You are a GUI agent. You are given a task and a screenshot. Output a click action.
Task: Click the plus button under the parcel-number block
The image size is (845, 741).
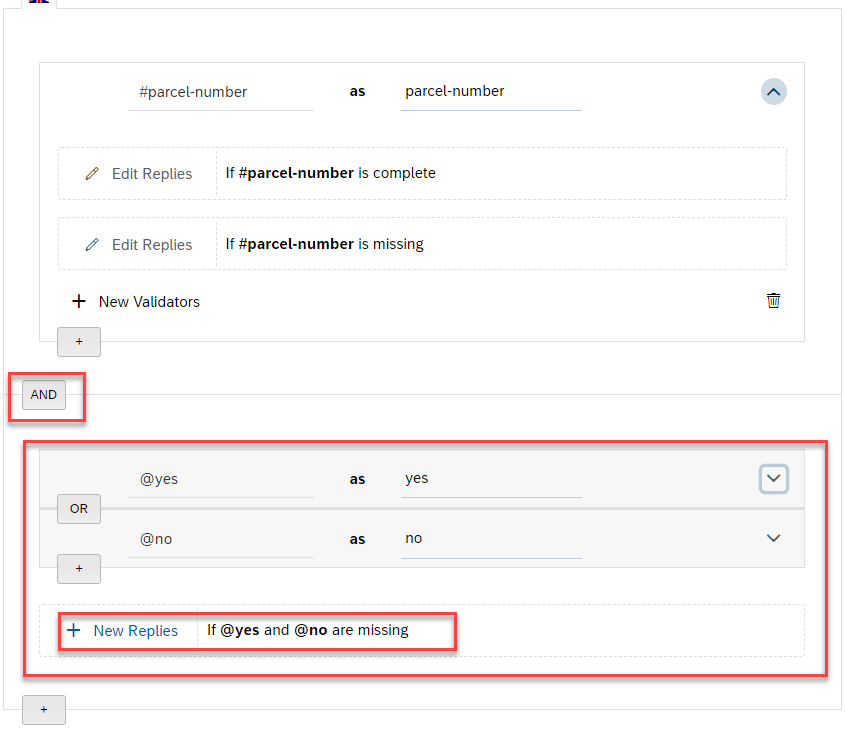(x=79, y=342)
